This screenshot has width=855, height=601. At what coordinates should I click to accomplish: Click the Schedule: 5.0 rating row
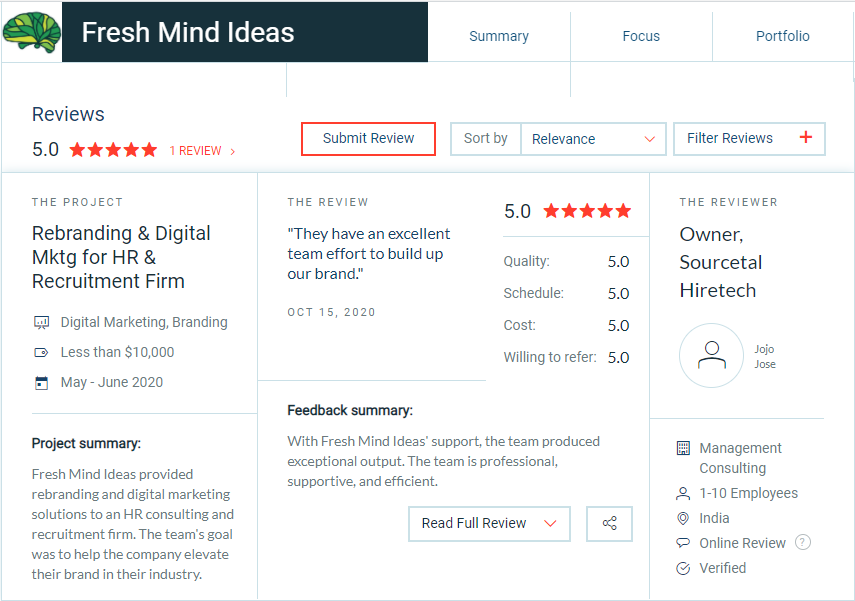click(x=566, y=293)
